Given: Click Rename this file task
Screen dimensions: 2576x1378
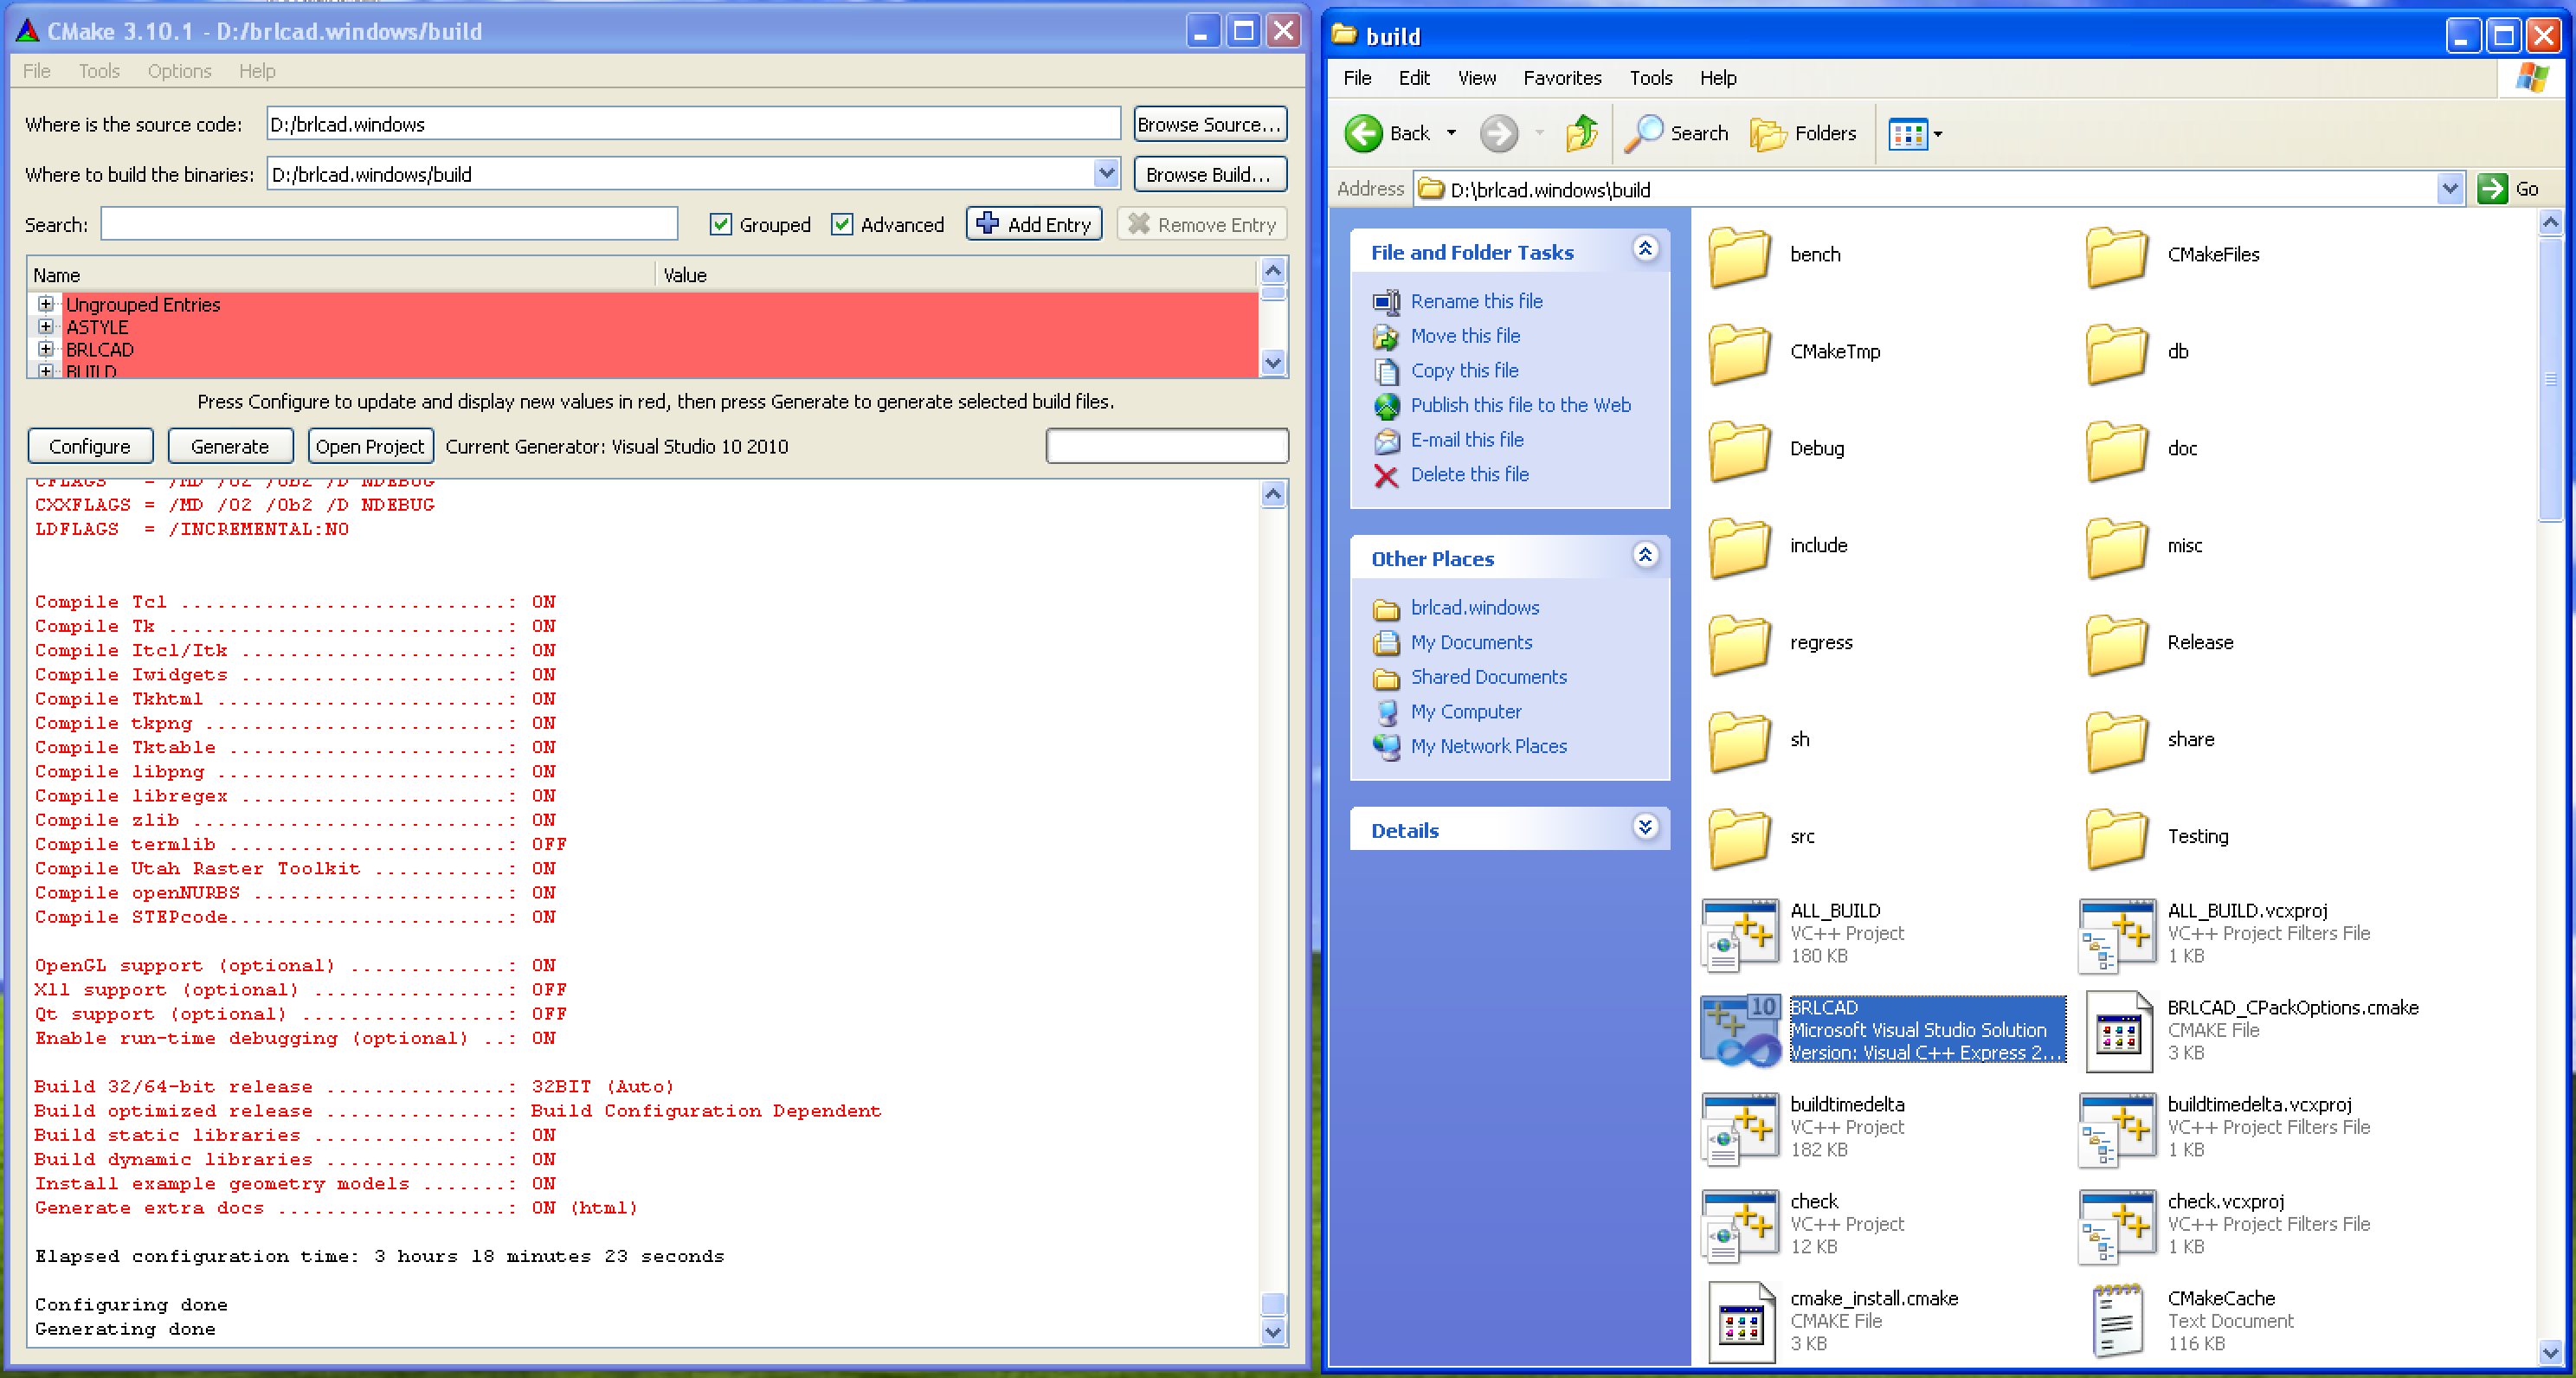Looking at the screenshot, I should coord(1476,301).
